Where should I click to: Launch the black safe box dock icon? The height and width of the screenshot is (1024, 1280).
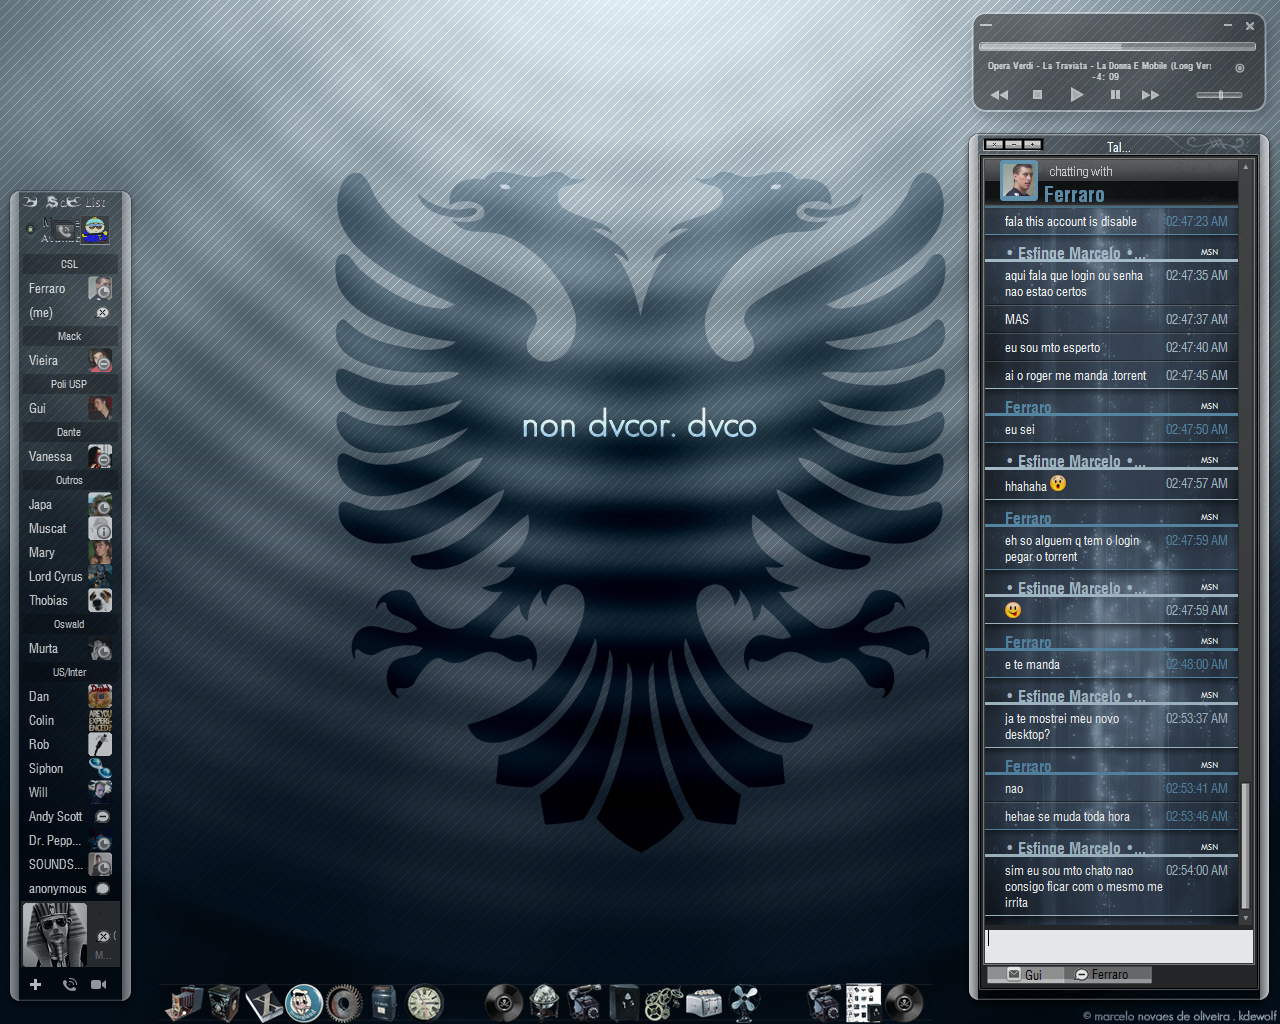[224, 1002]
